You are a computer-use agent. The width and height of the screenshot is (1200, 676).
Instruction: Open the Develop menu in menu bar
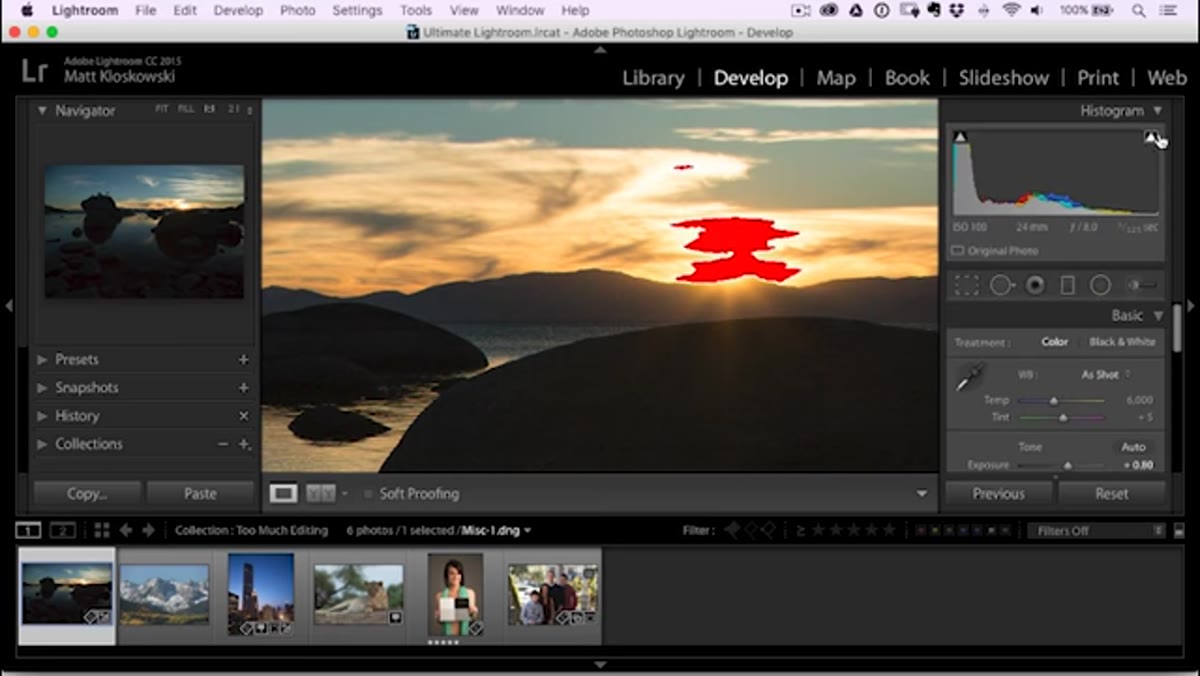coord(238,10)
